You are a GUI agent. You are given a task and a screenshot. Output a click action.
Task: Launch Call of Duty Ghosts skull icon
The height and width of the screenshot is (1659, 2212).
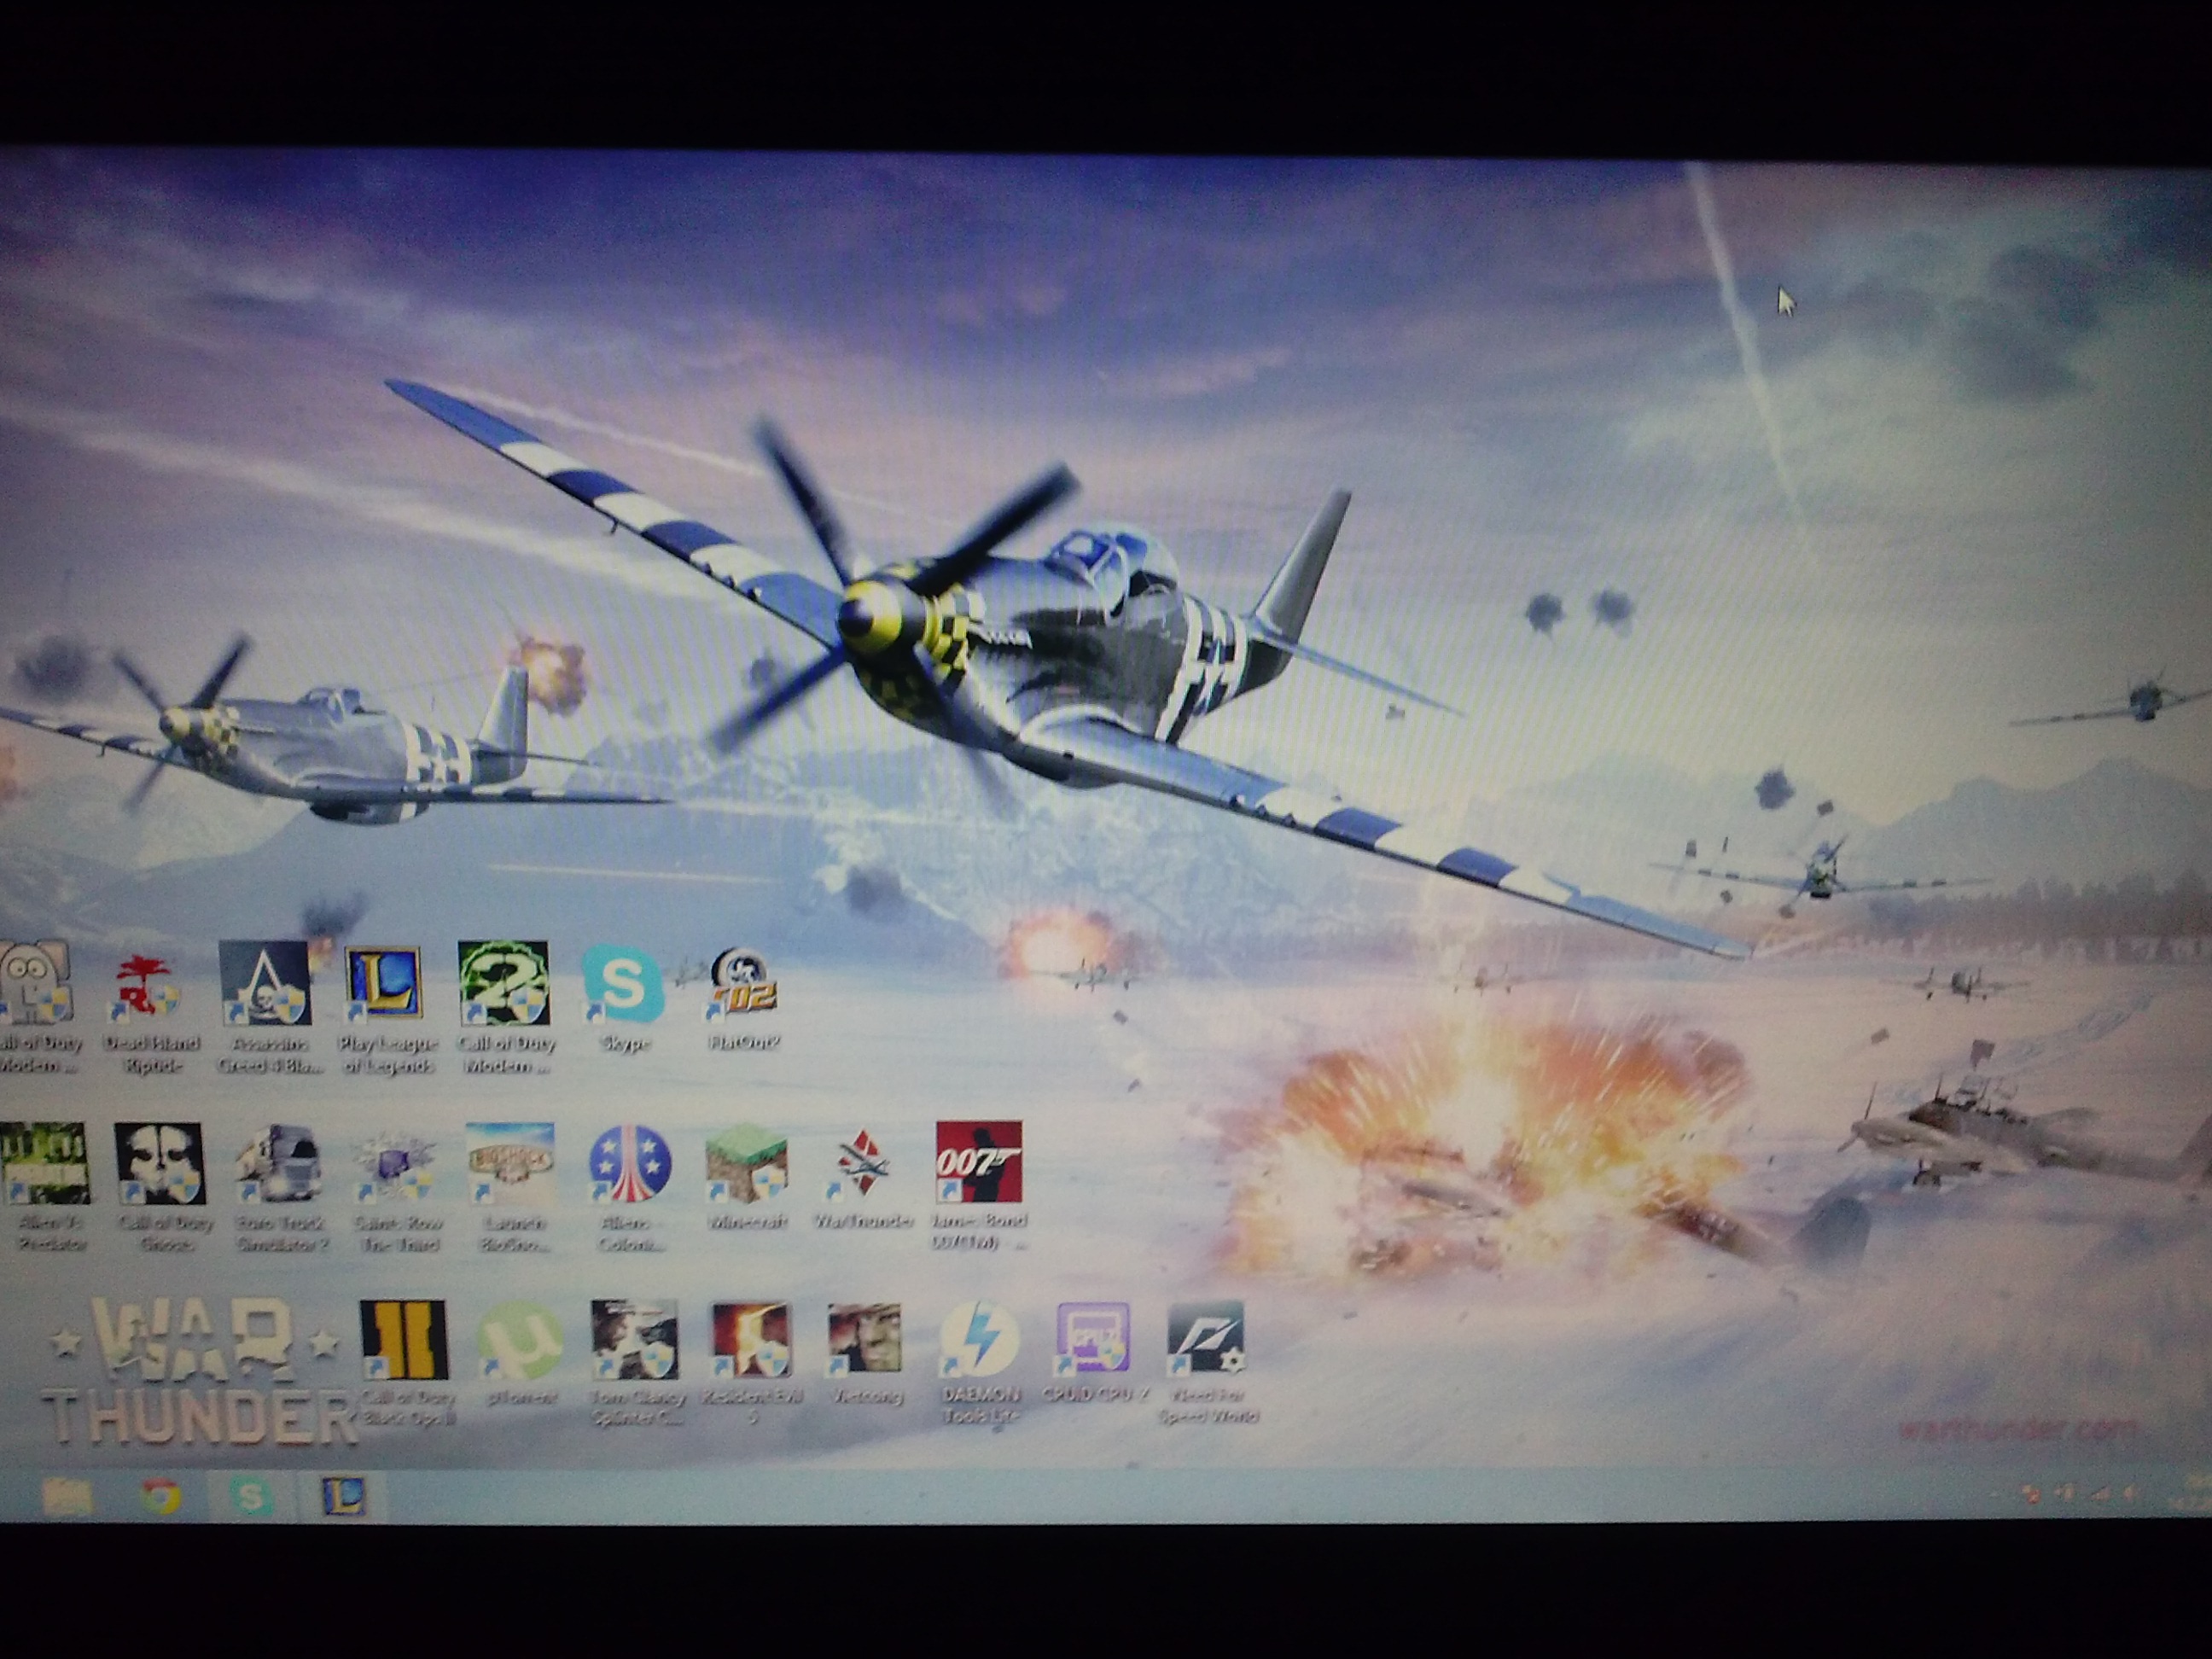click(160, 1163)
